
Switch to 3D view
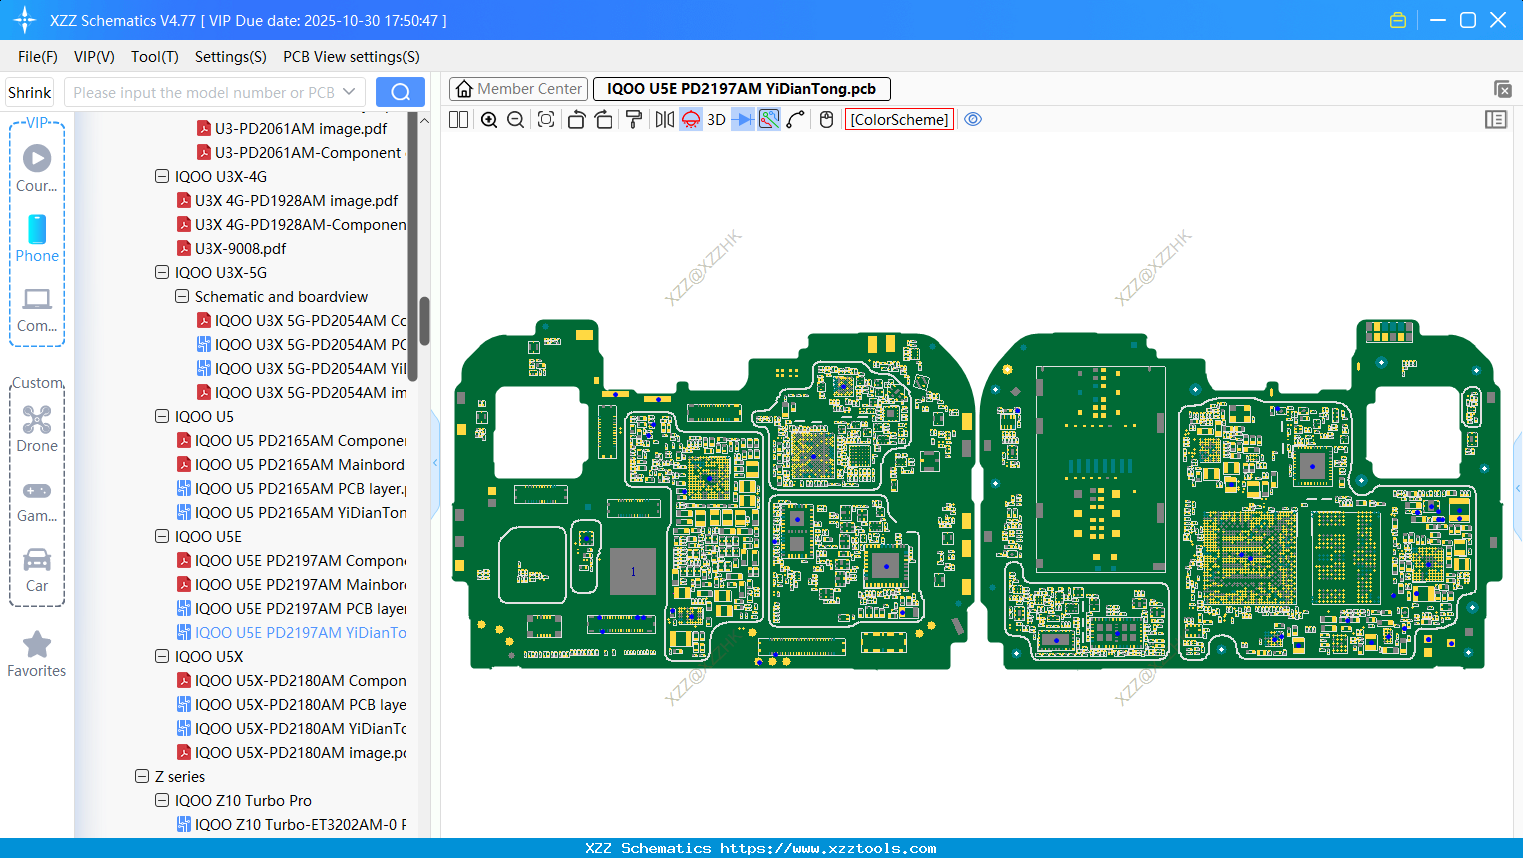tap(716, 119)
